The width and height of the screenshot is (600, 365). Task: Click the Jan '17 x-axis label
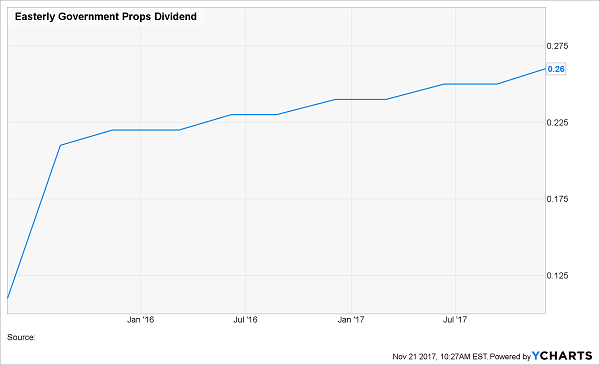tap(351, 319)
